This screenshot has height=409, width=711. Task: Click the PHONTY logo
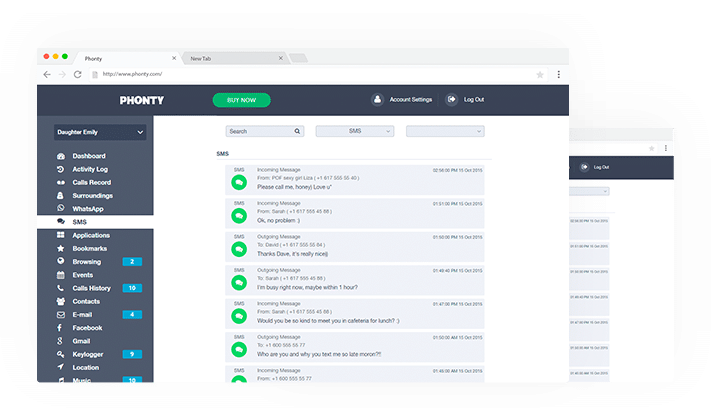pyautogui.click(x=142, y=100)
